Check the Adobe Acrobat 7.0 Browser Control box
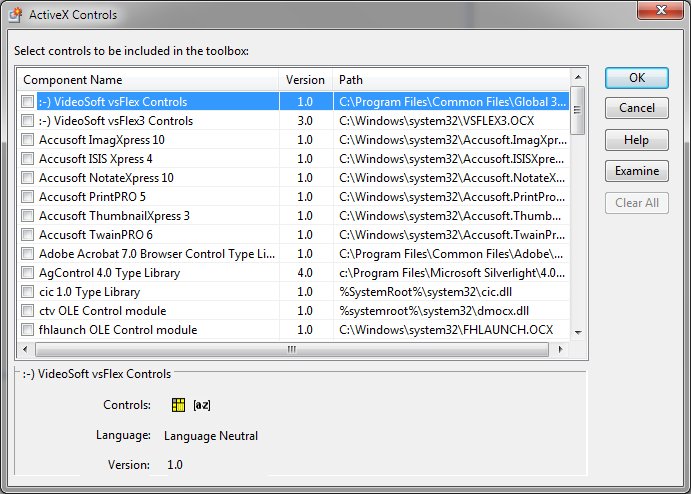The image size is (691, 494). pyautogui.click(x=28, y=254)
